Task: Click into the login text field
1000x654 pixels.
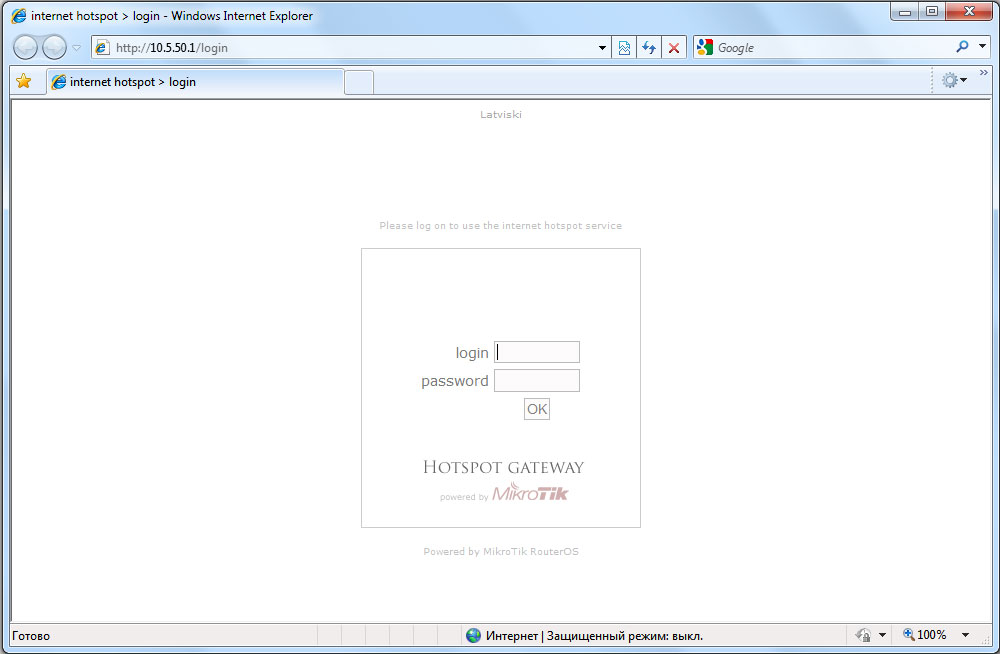Action: [x=537, y=352]
